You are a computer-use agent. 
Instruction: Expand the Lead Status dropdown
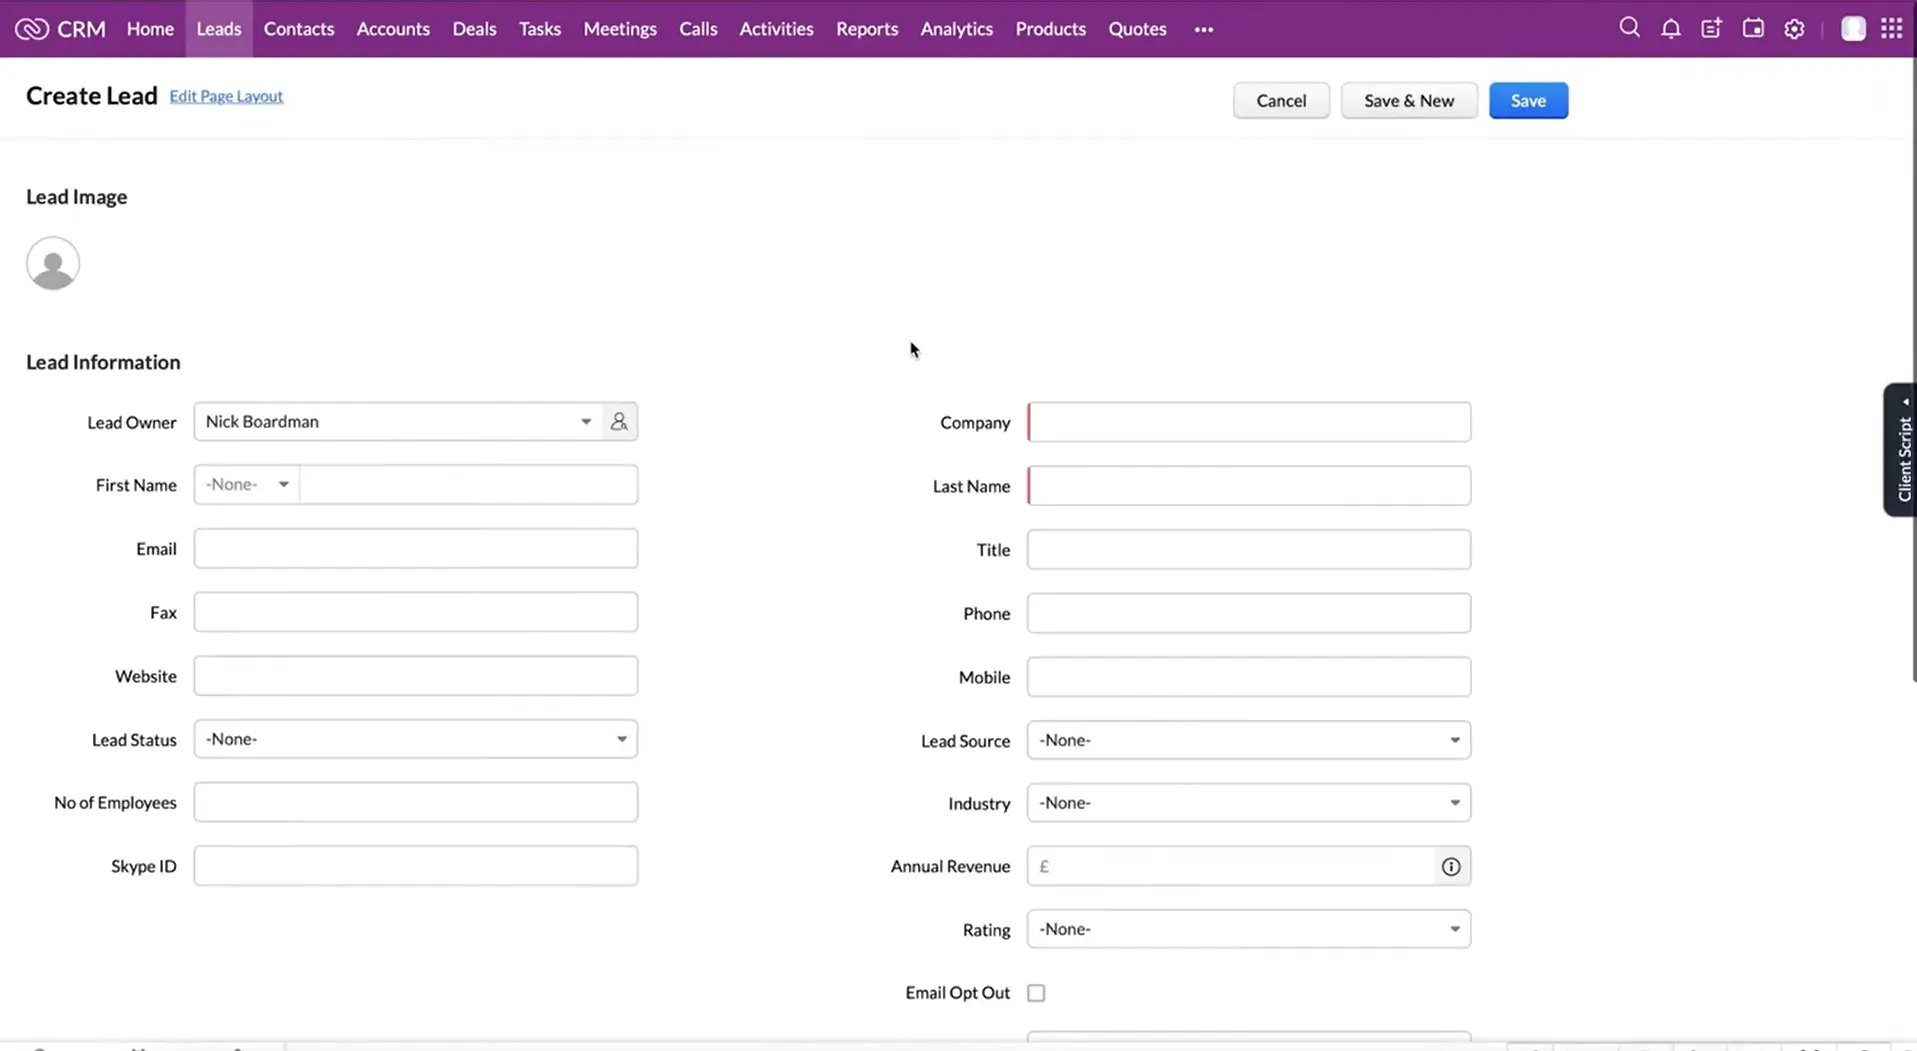[415, 740]
